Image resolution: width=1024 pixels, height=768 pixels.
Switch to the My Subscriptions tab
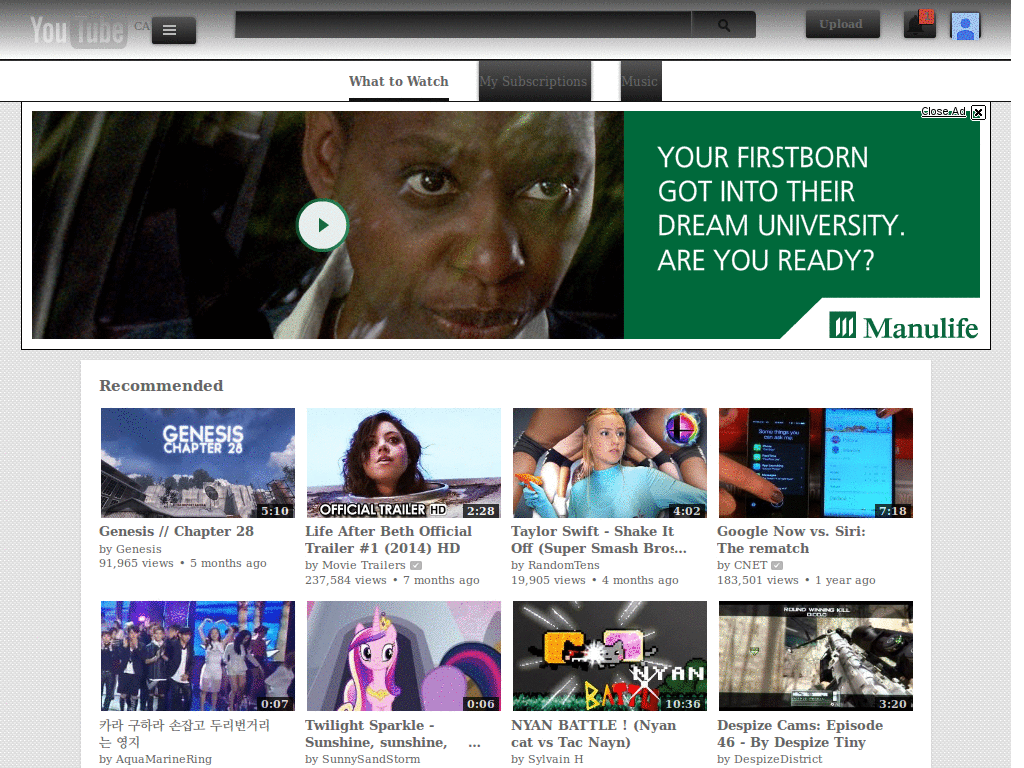pos(534,81)
